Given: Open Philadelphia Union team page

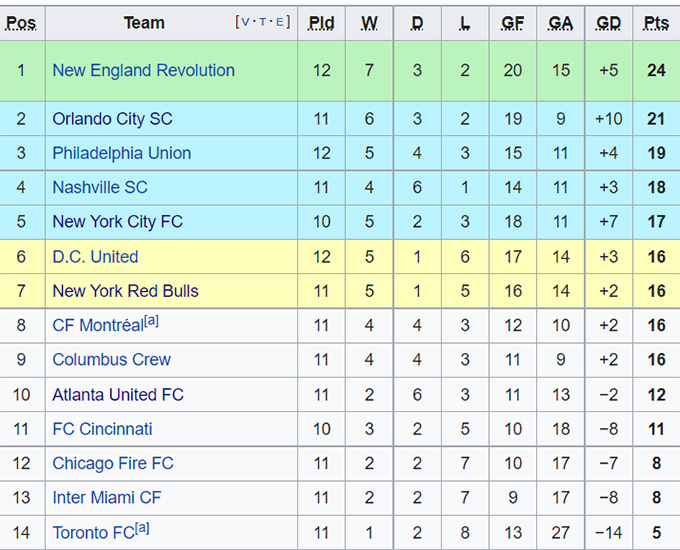Looking at the screenshot, I should (121, 153).
